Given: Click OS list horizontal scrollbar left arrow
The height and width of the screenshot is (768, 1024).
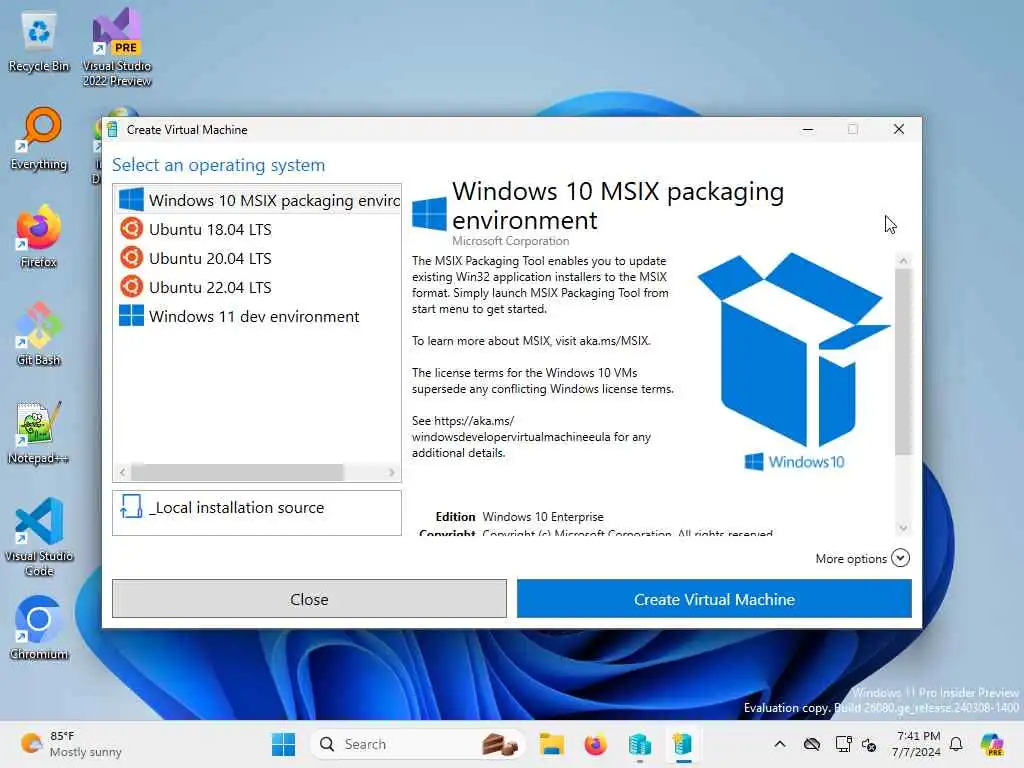Looking at the screenshot, I should point(122,472).
